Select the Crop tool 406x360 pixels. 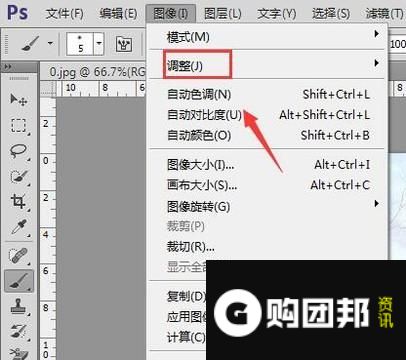pyautogui.click(x=19, y=202)
